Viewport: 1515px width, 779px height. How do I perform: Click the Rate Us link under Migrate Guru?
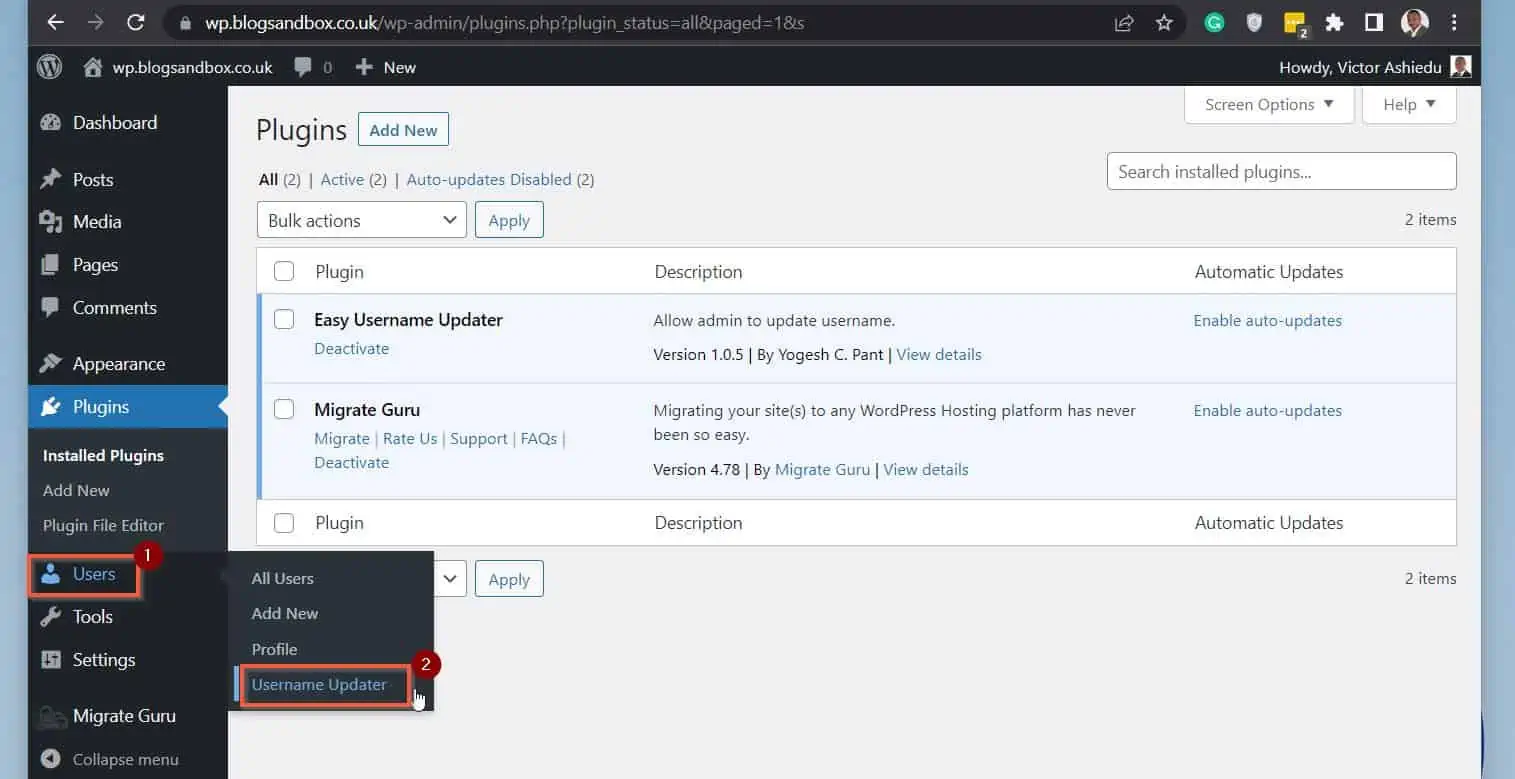410,439
